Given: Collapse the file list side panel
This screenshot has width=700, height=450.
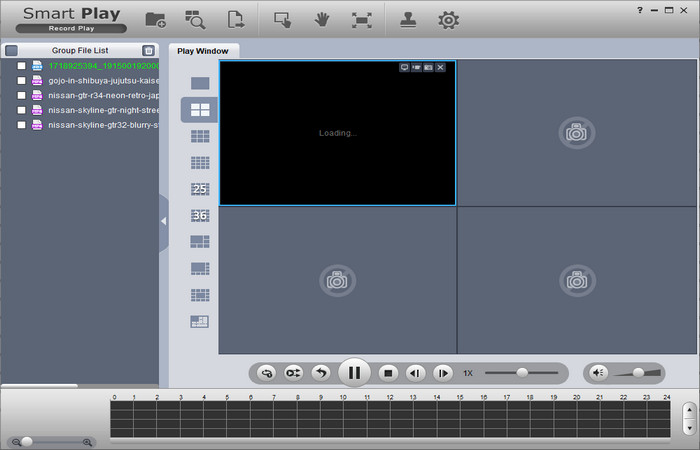Looking at the screenshot, I should coord(164,219).
